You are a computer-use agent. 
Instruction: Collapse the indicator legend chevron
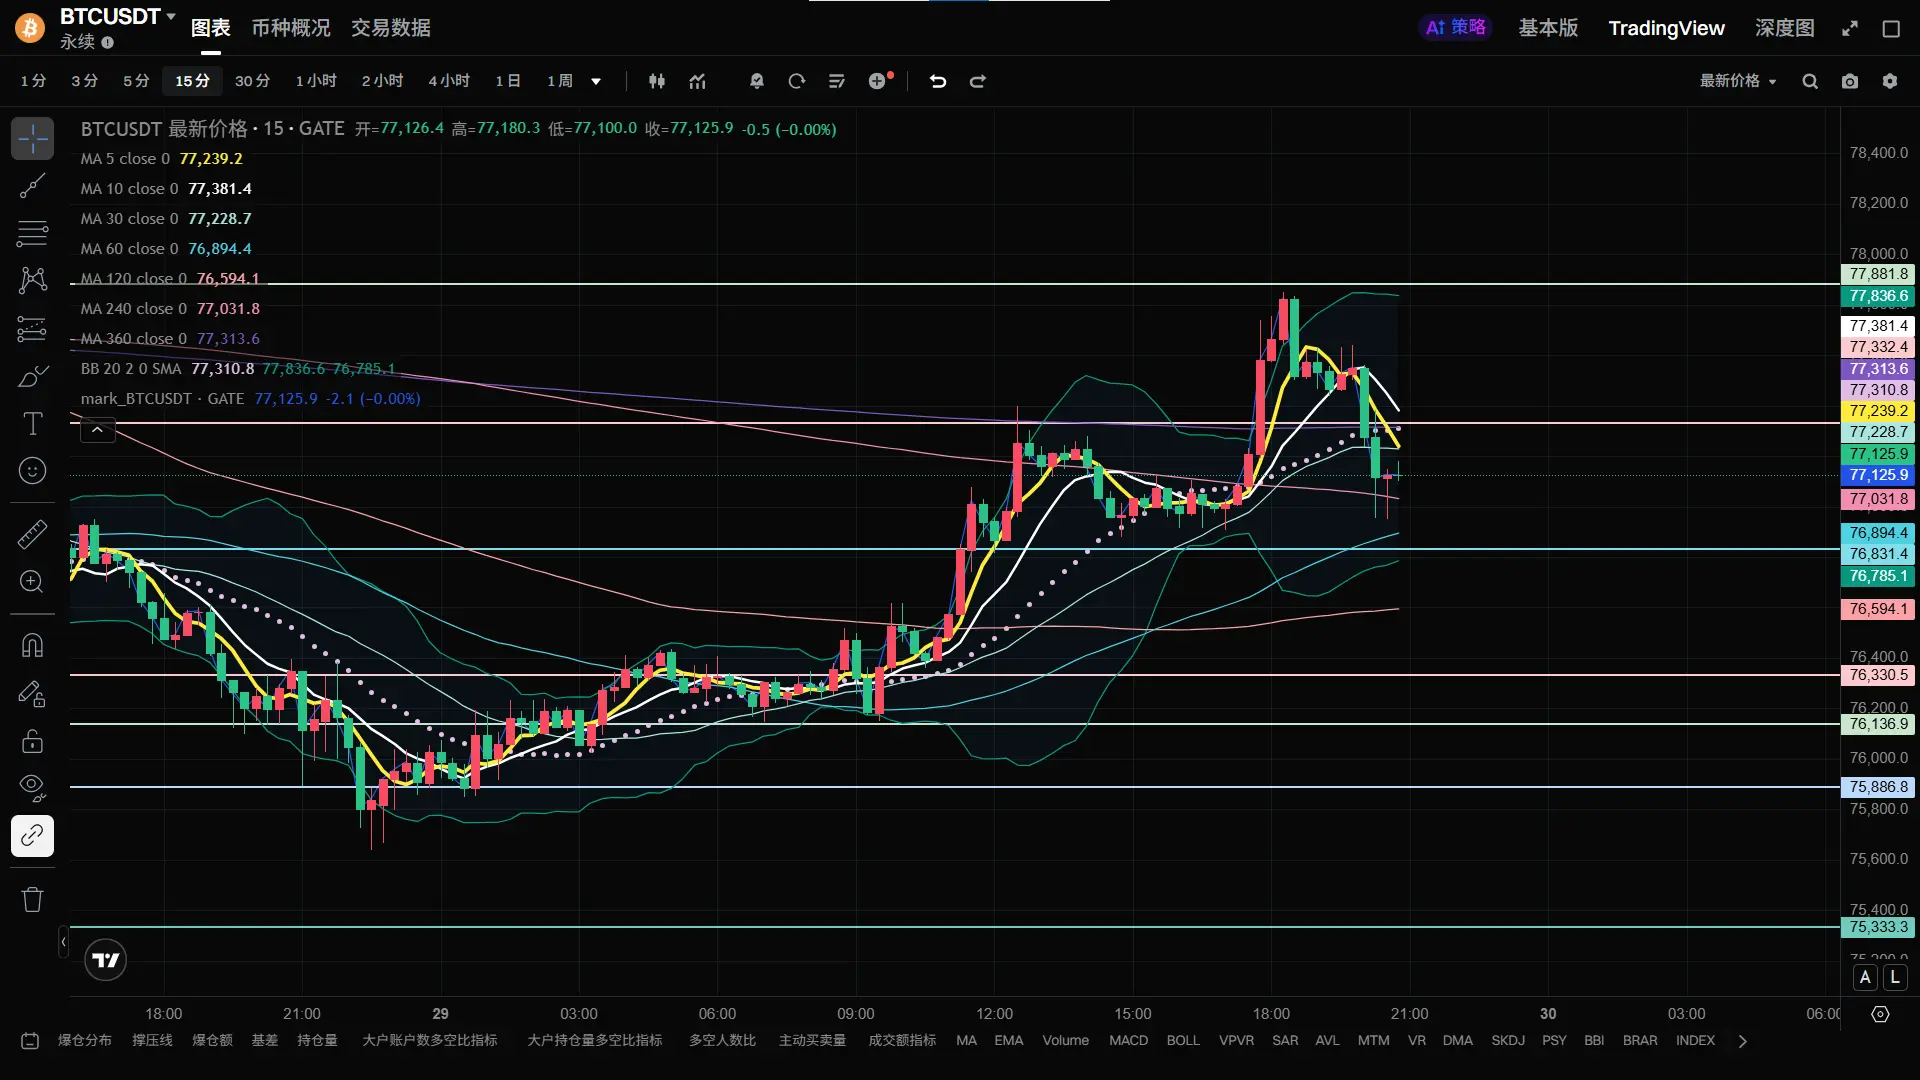97,430
